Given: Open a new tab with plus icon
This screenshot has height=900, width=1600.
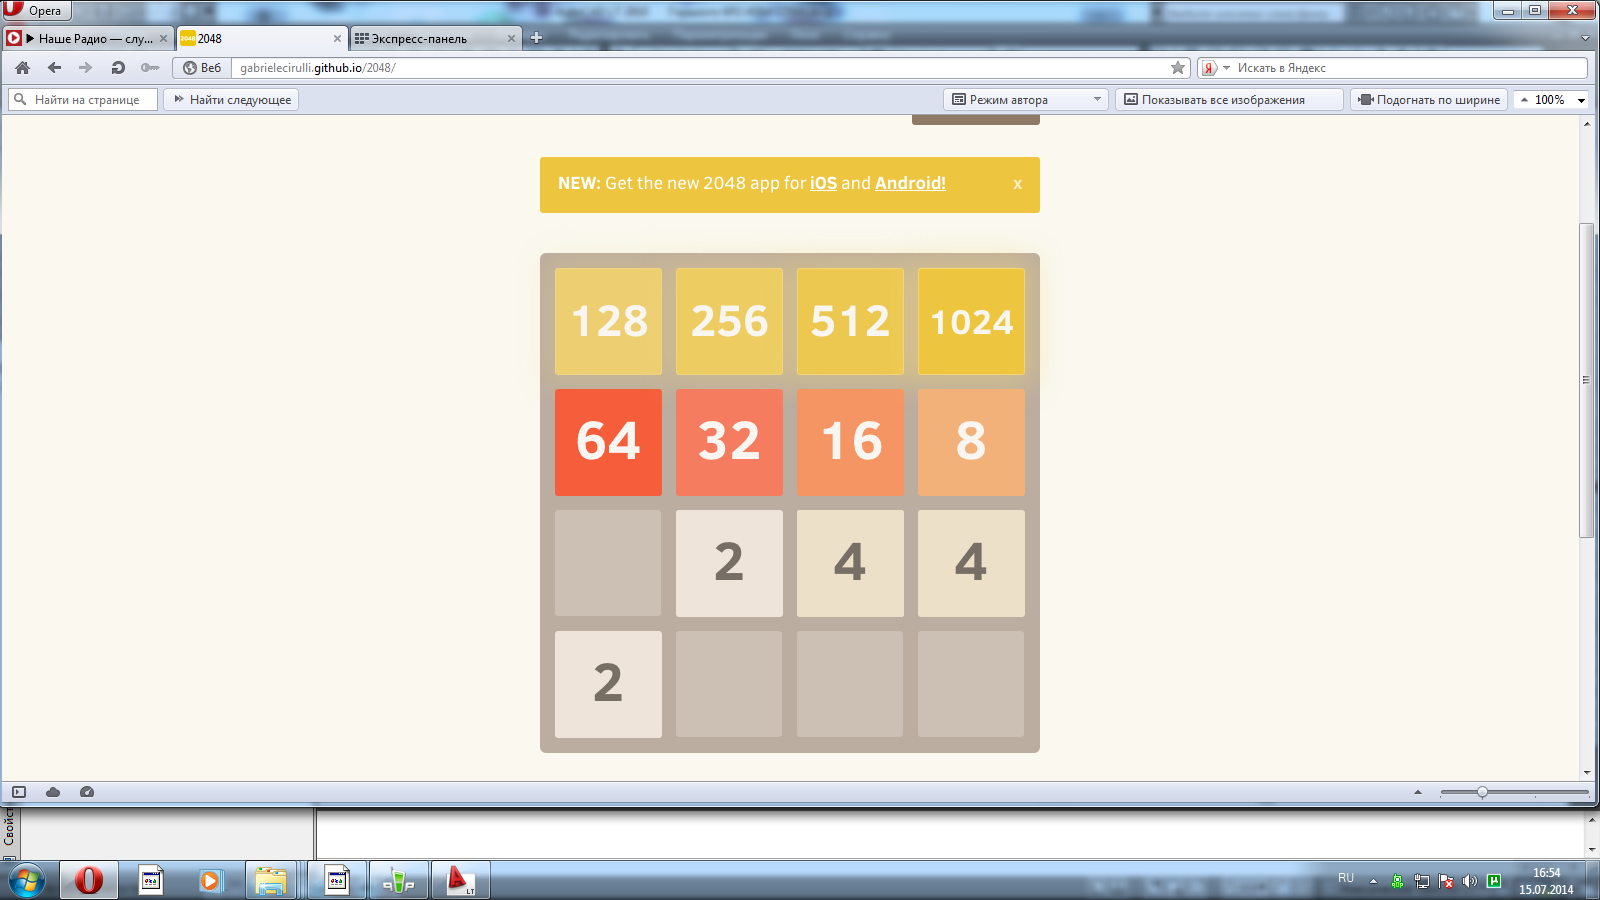Looking at the screenshot, I should pos(536,38).
